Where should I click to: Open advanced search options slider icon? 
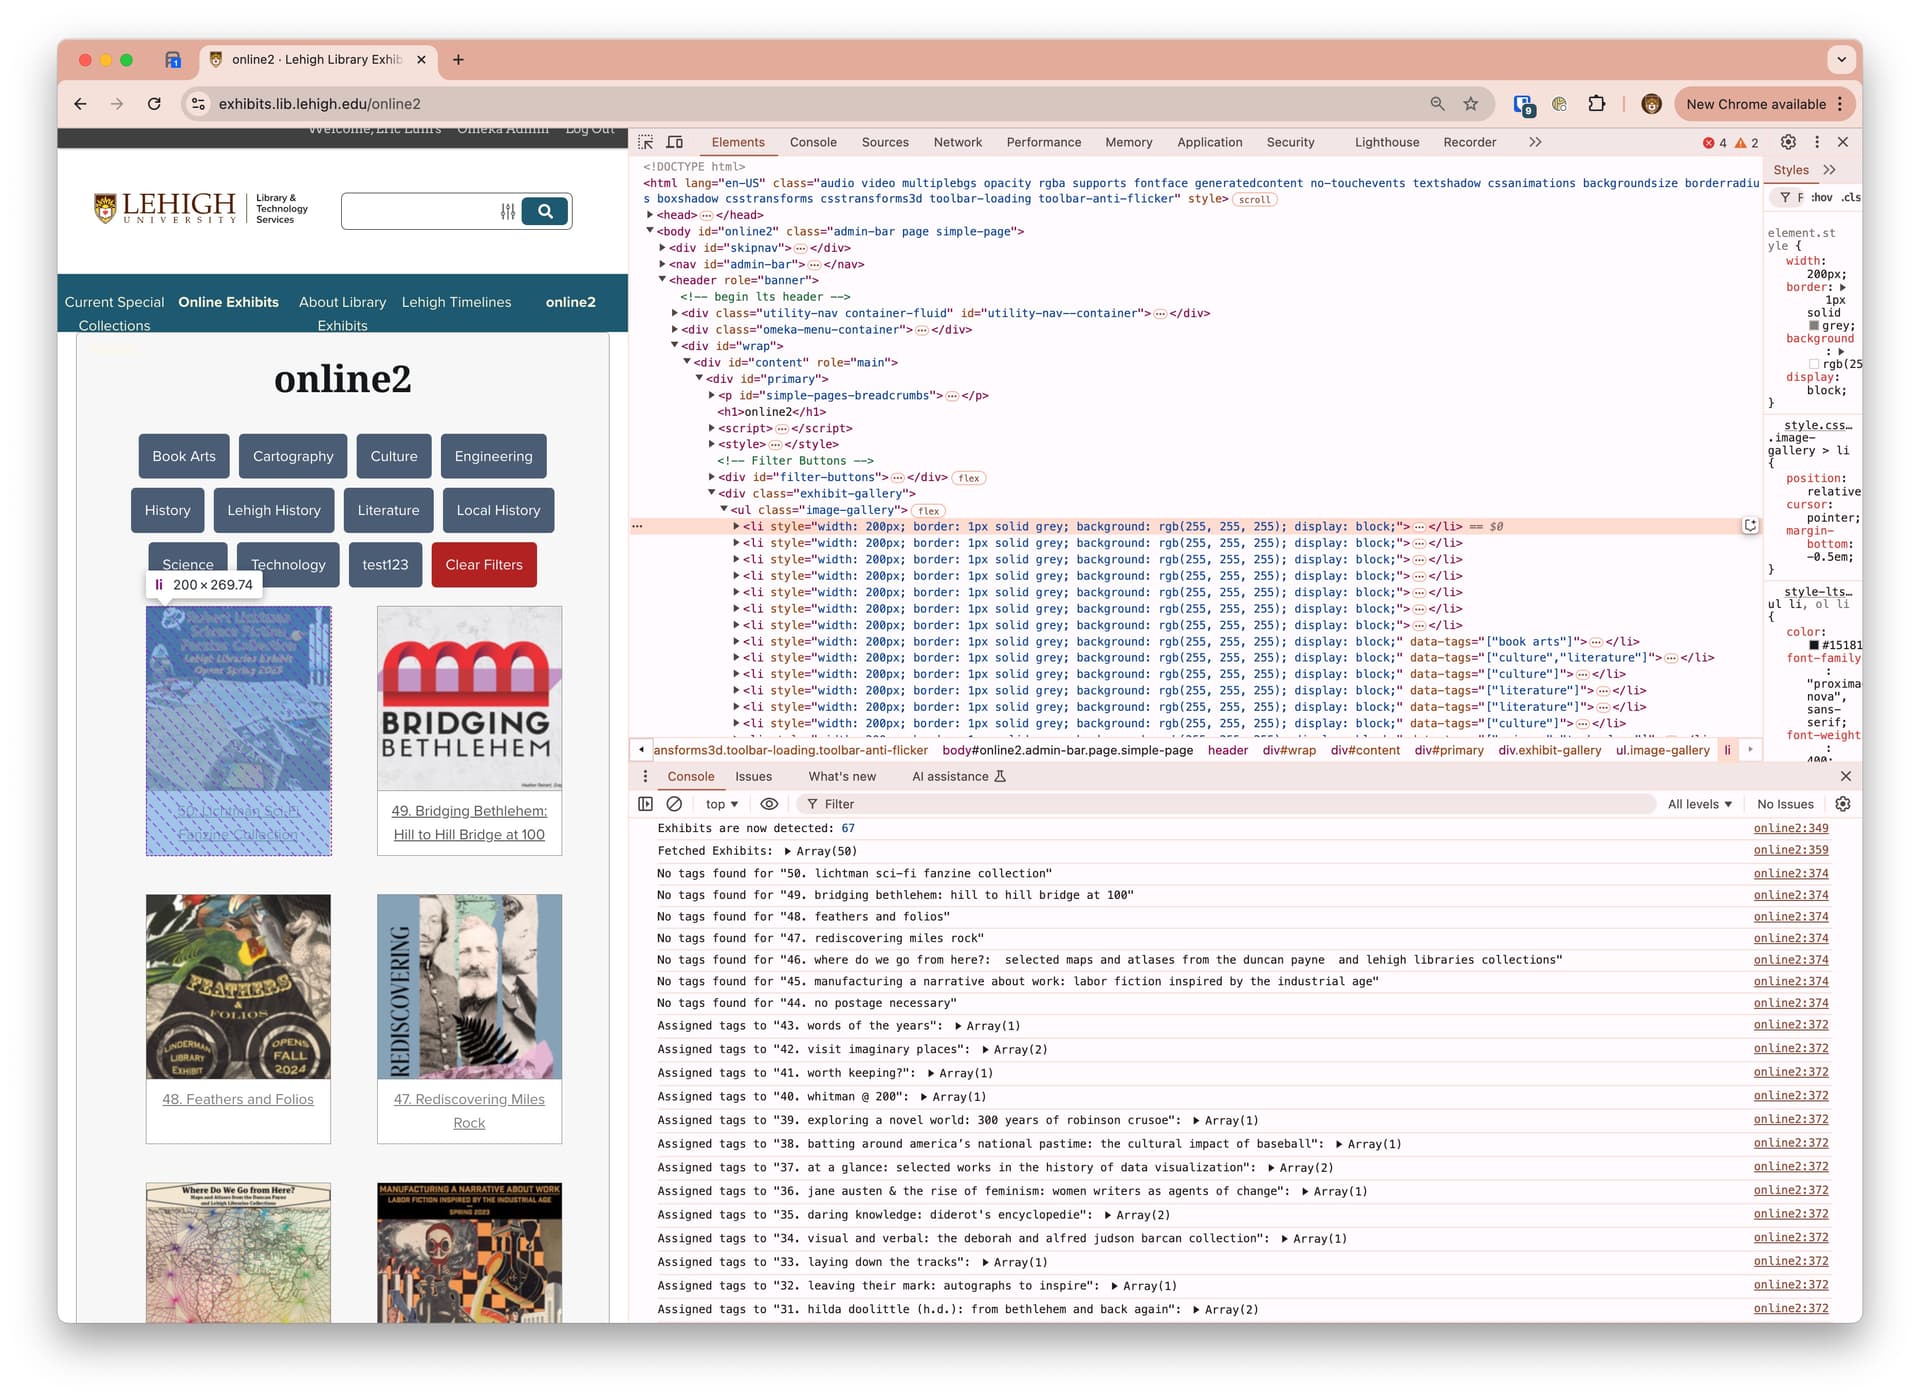click(508, 211)
